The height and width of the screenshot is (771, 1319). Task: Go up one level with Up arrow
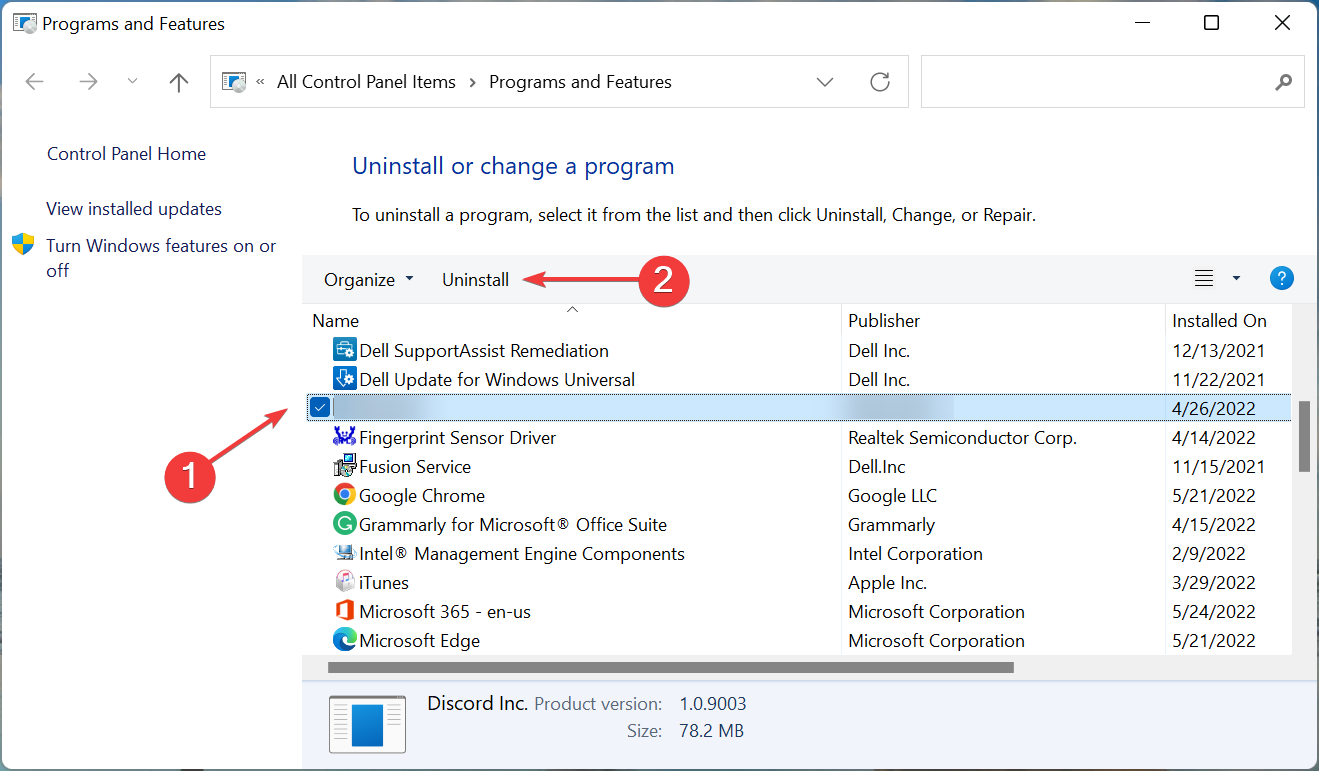(x=179, y=82)
